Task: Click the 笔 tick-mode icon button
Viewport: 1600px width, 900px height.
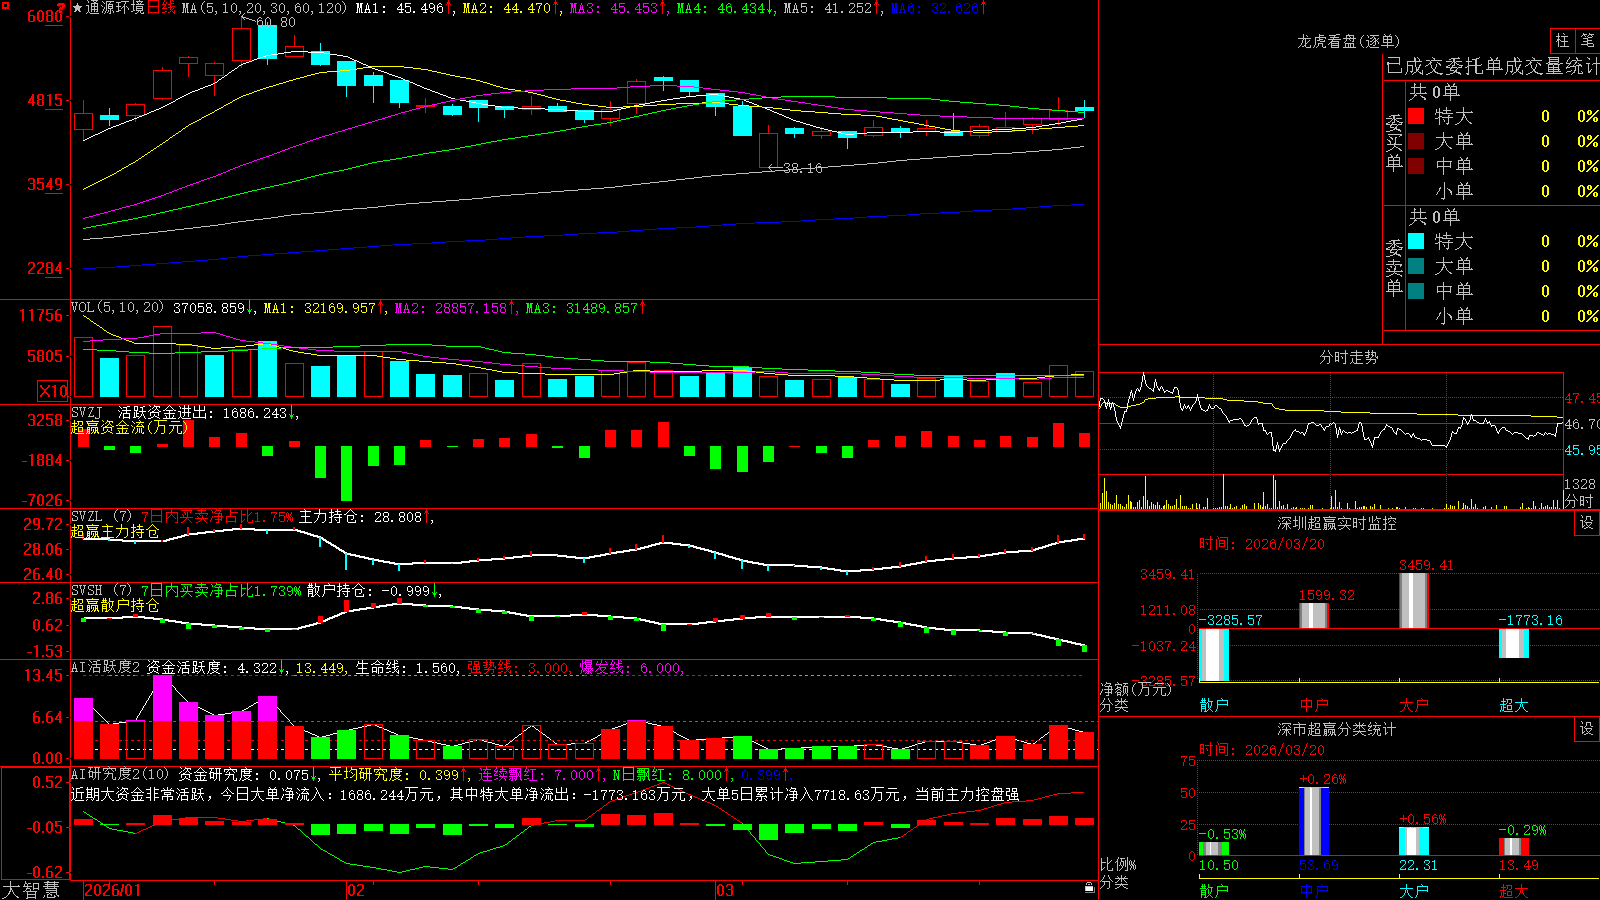Action: [1588, 41]
